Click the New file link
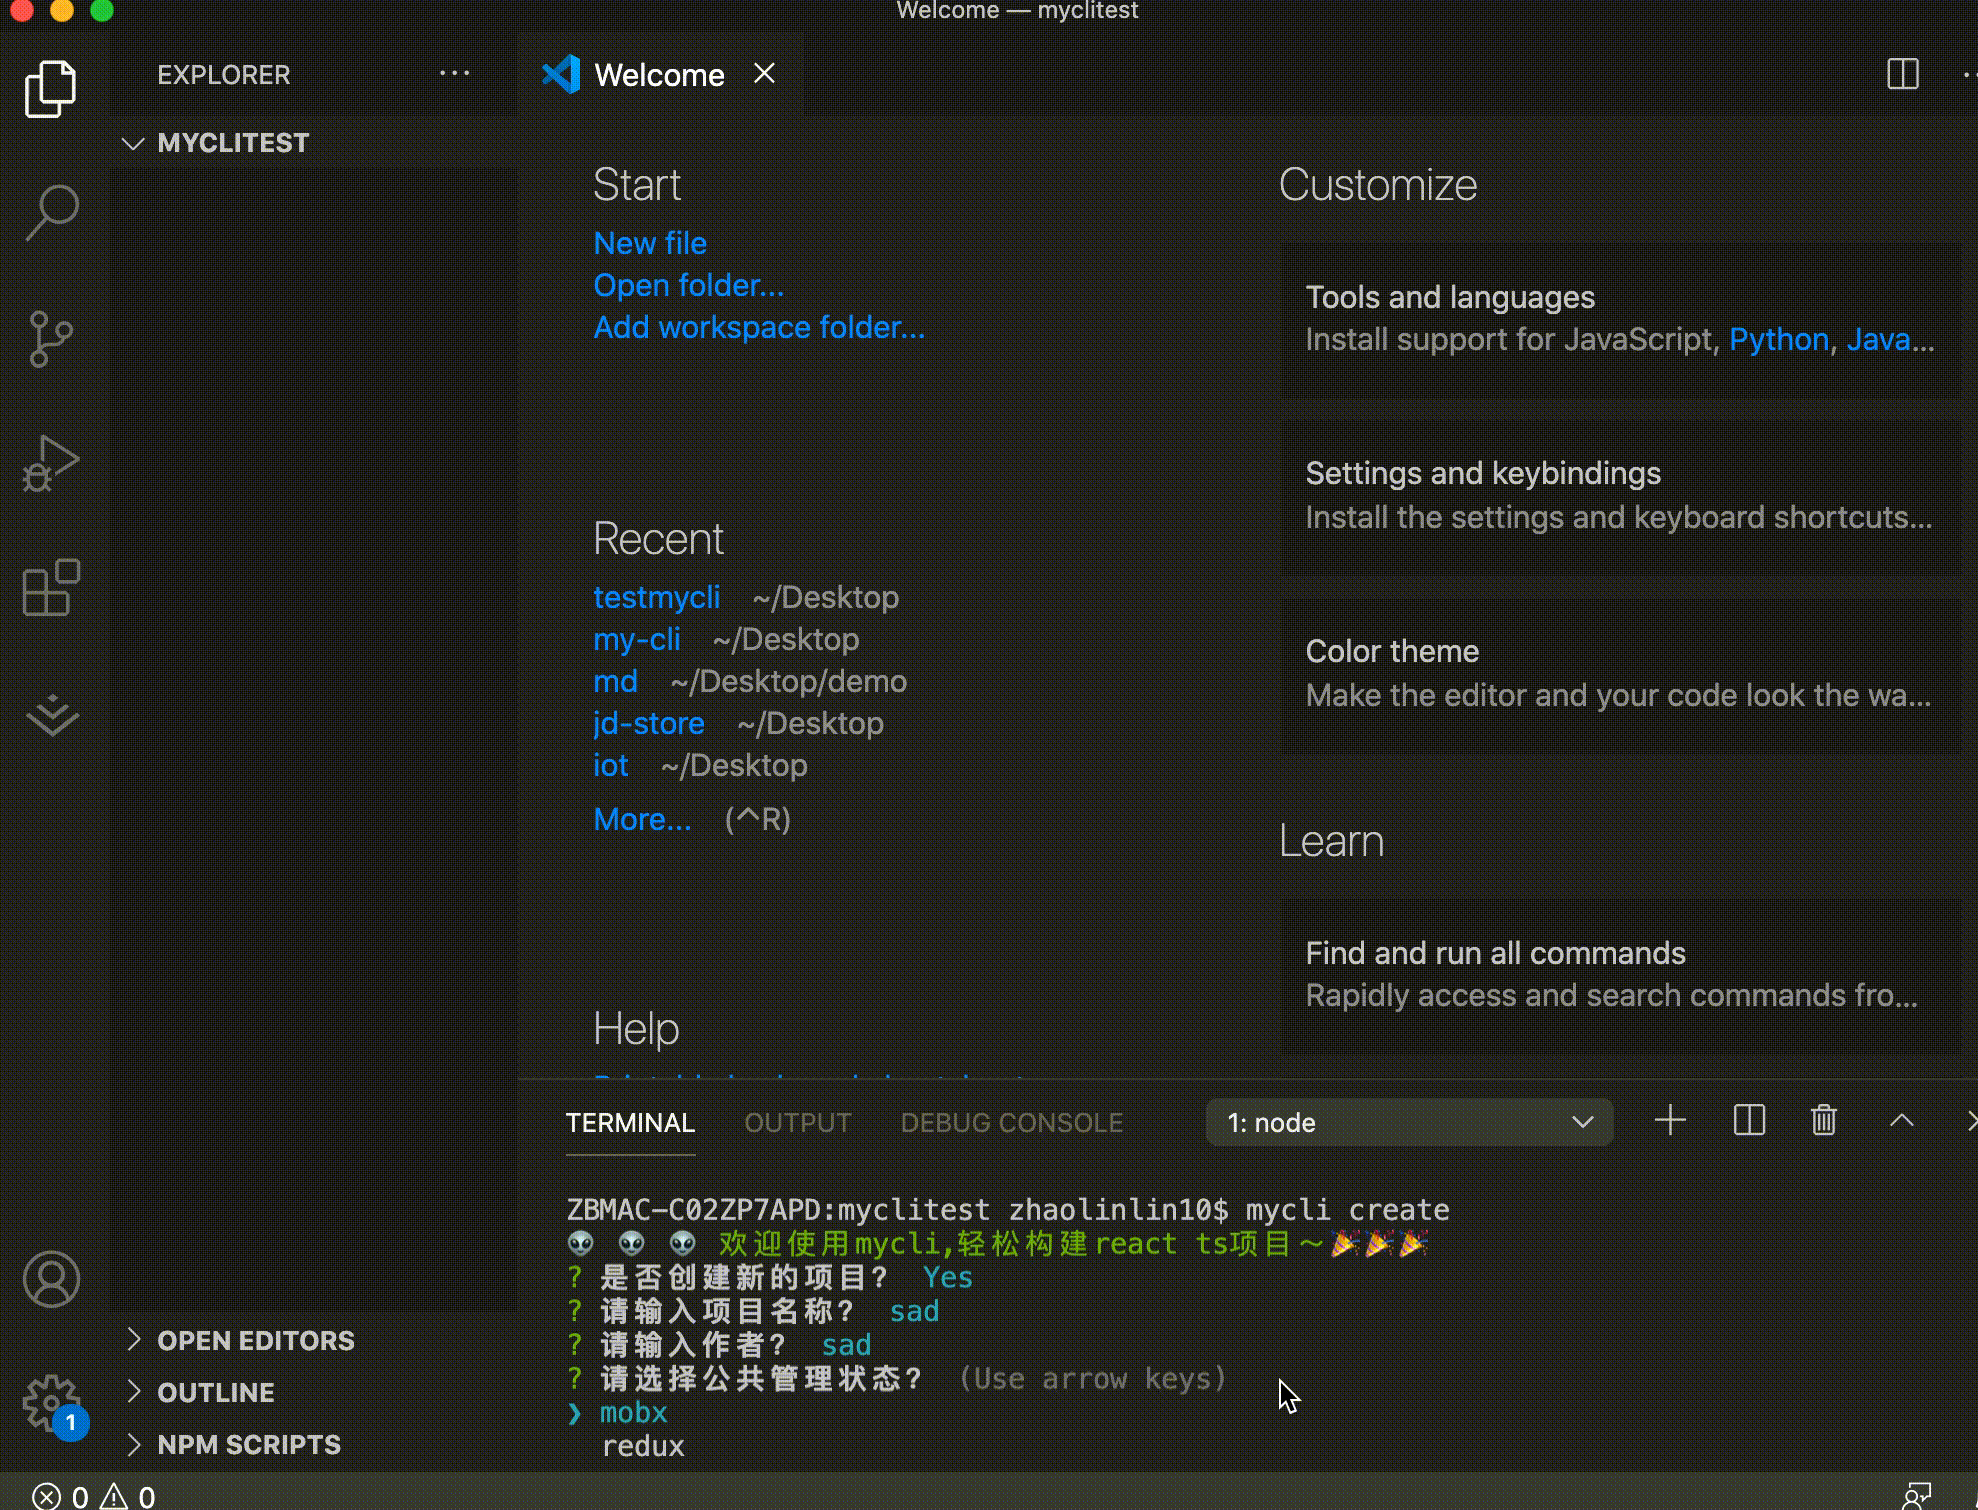The height and width of the screenshot is (1510, 1978). coord(650,243)
